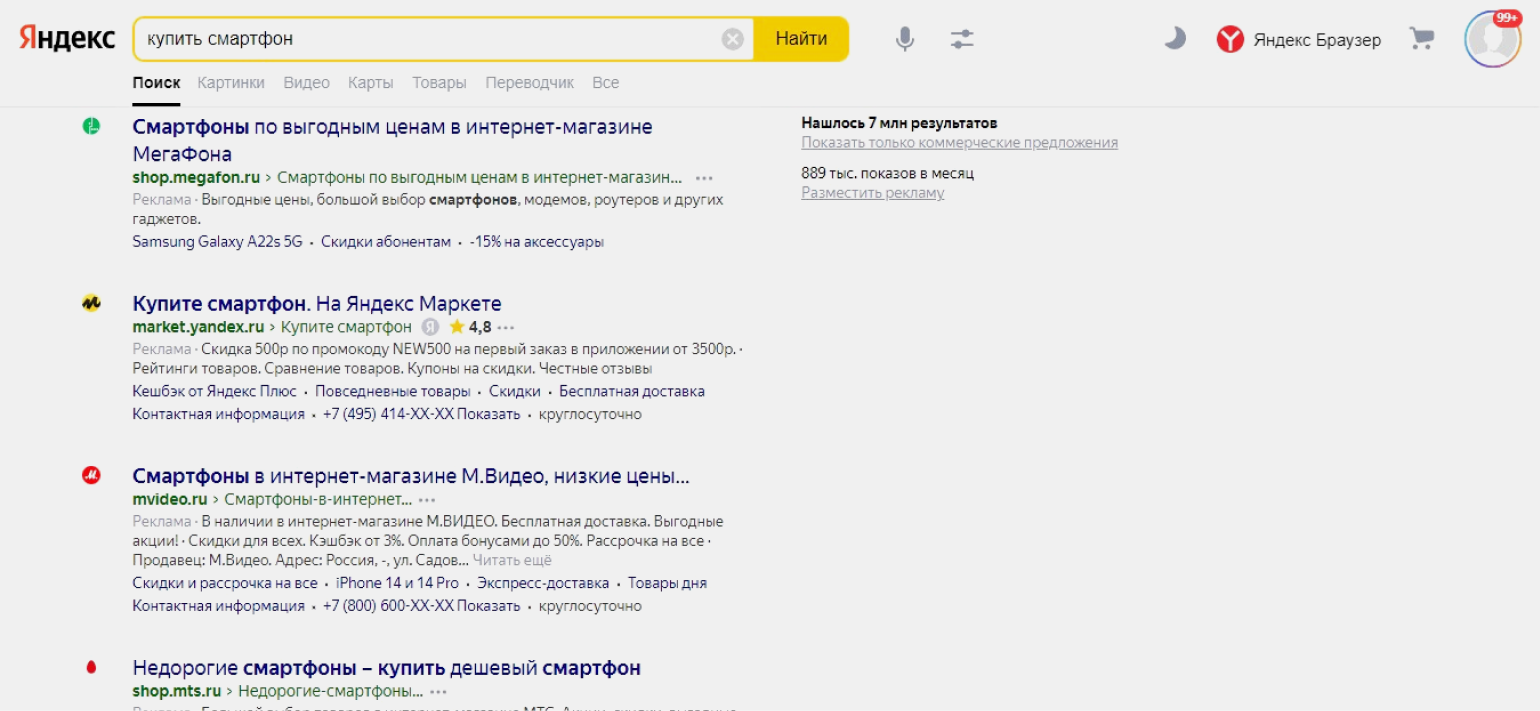Screen dimensions: 1540x711
Task: Open more options dots for shop.mts.ru
Action: (x=438, y=691)
